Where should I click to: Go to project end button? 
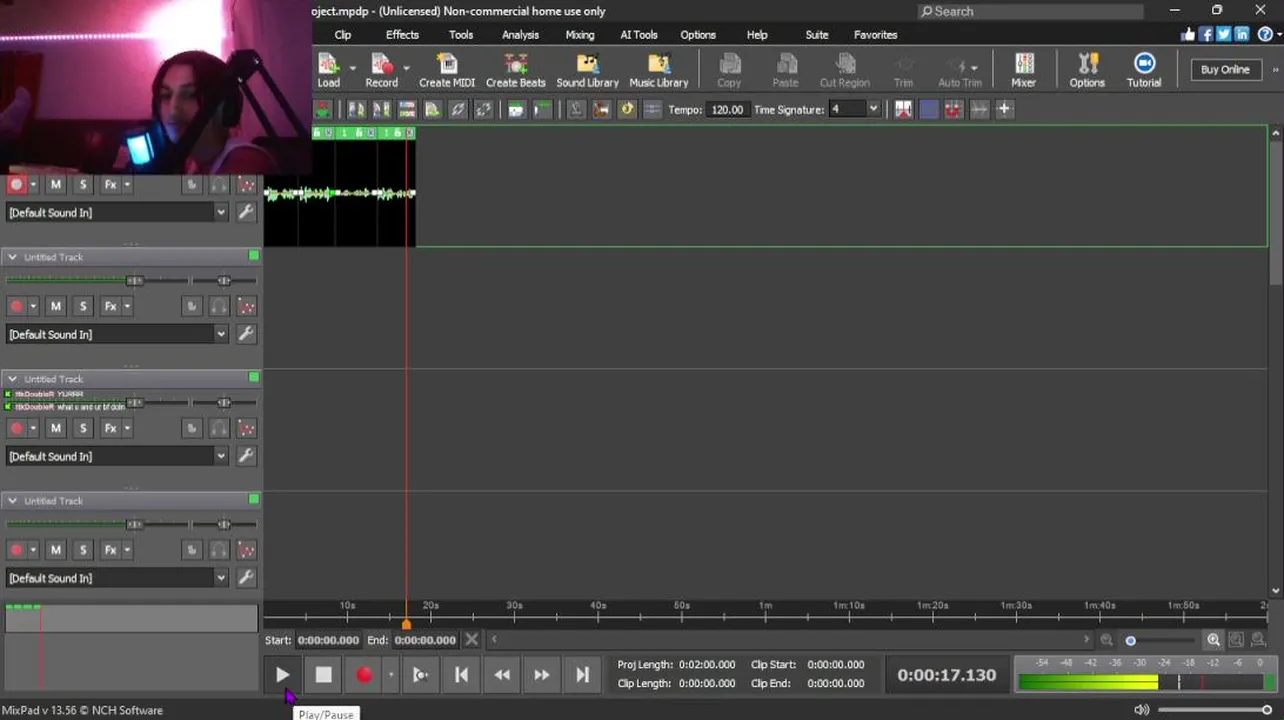(582, 675)
